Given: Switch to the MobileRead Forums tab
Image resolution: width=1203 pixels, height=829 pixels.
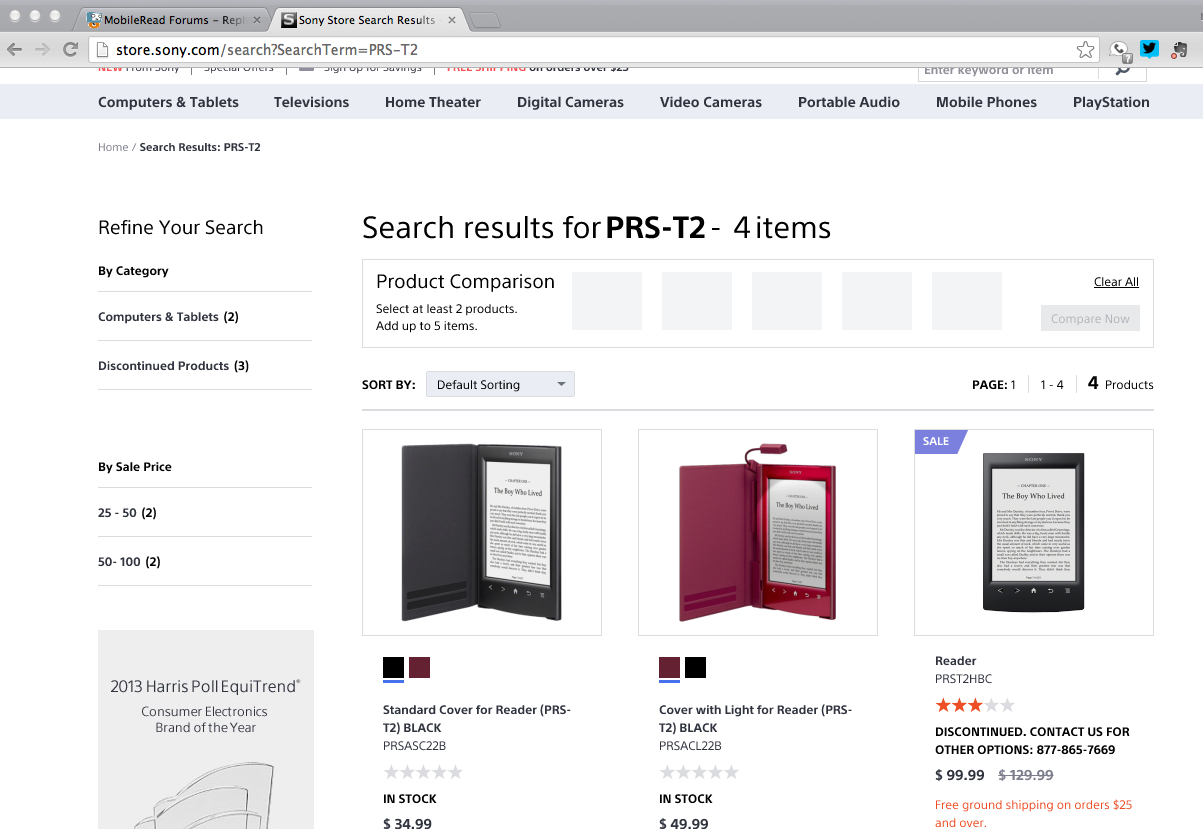Looking at the screenshot, I should (x=170, y=20).
